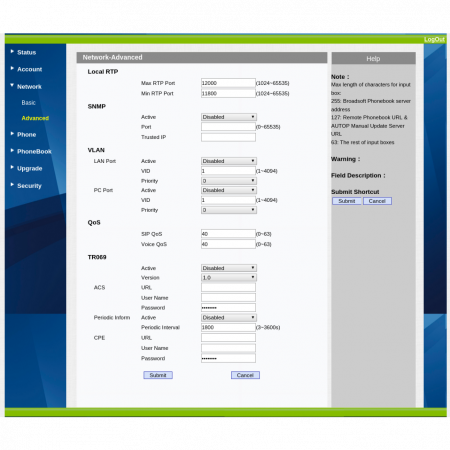Screen dimensions: 450x450
Task: Expand the Security menu arrow
Action: point(12,184)
